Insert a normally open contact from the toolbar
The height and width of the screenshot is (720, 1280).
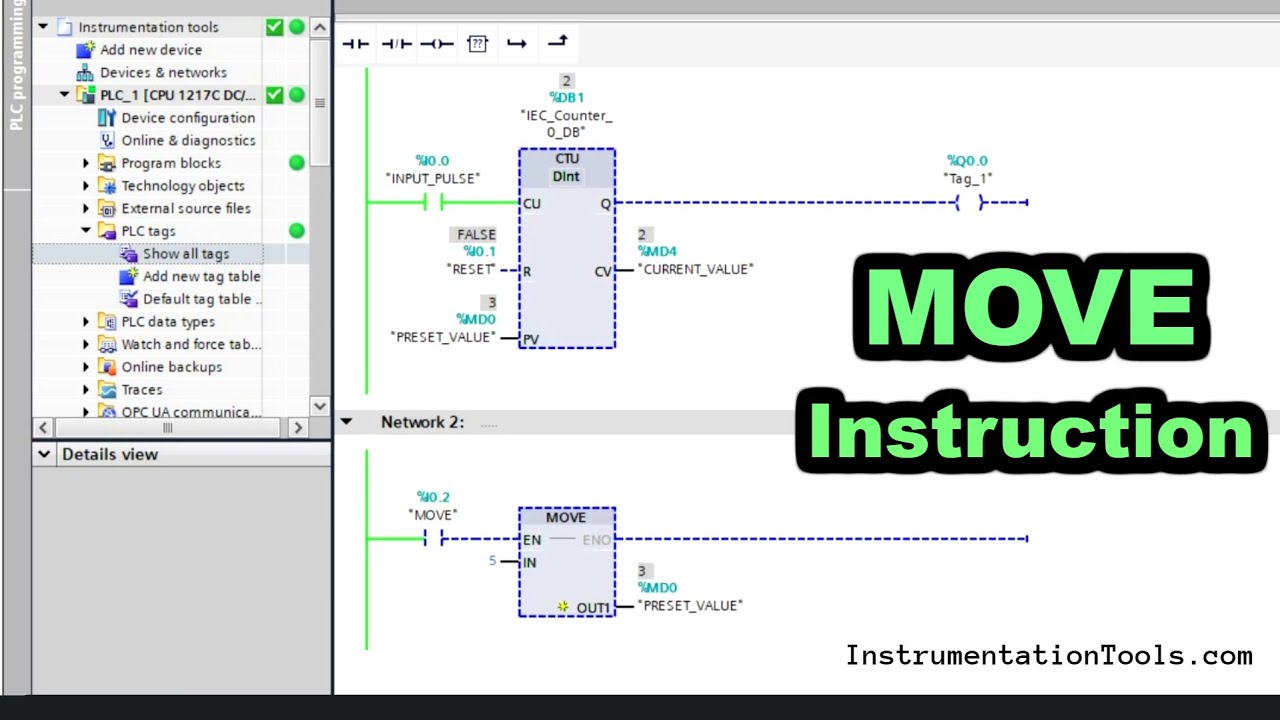pyautogui.click(x=356, y=43)
